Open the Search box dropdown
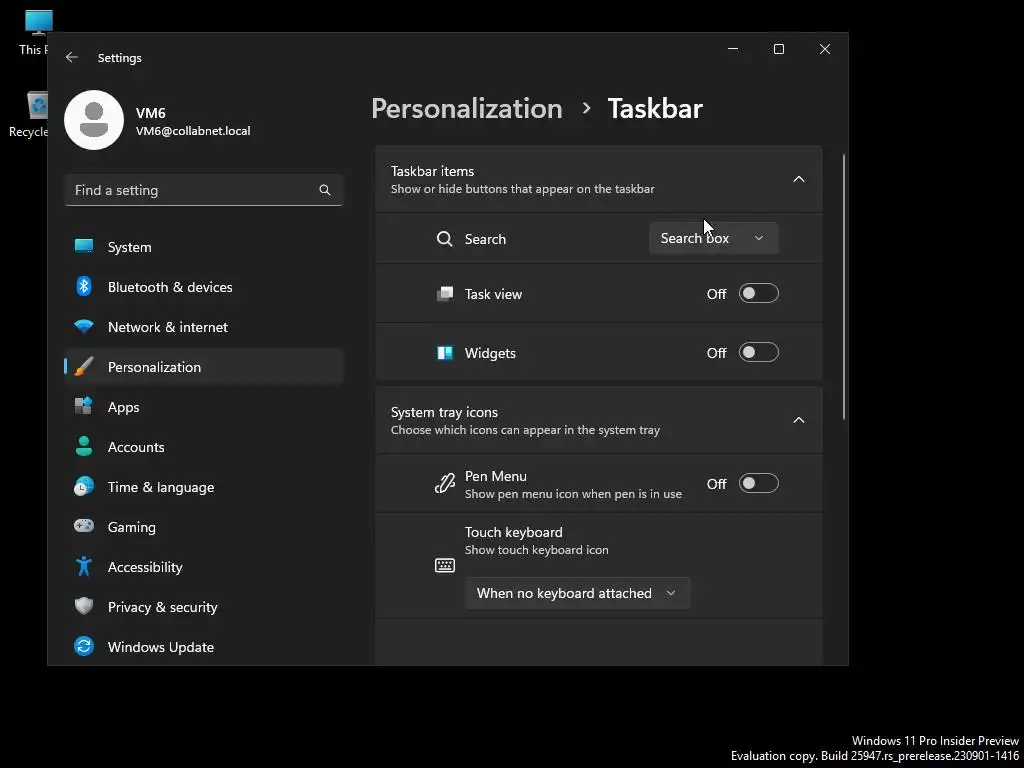The height and width of the screenshot is (768, 1024). point(713,239)
